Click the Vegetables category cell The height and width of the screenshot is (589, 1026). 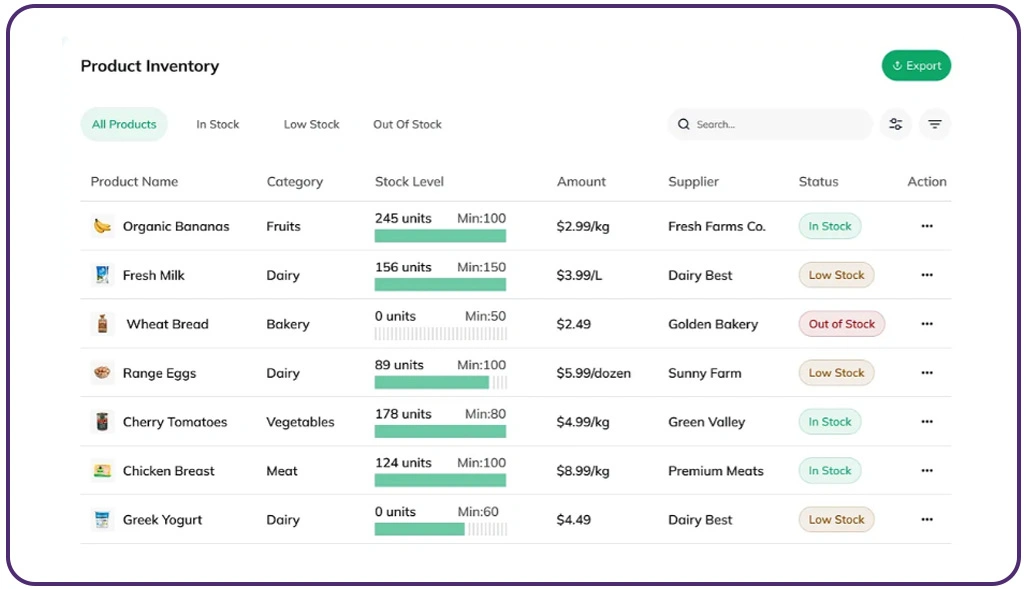pos(300,422)
